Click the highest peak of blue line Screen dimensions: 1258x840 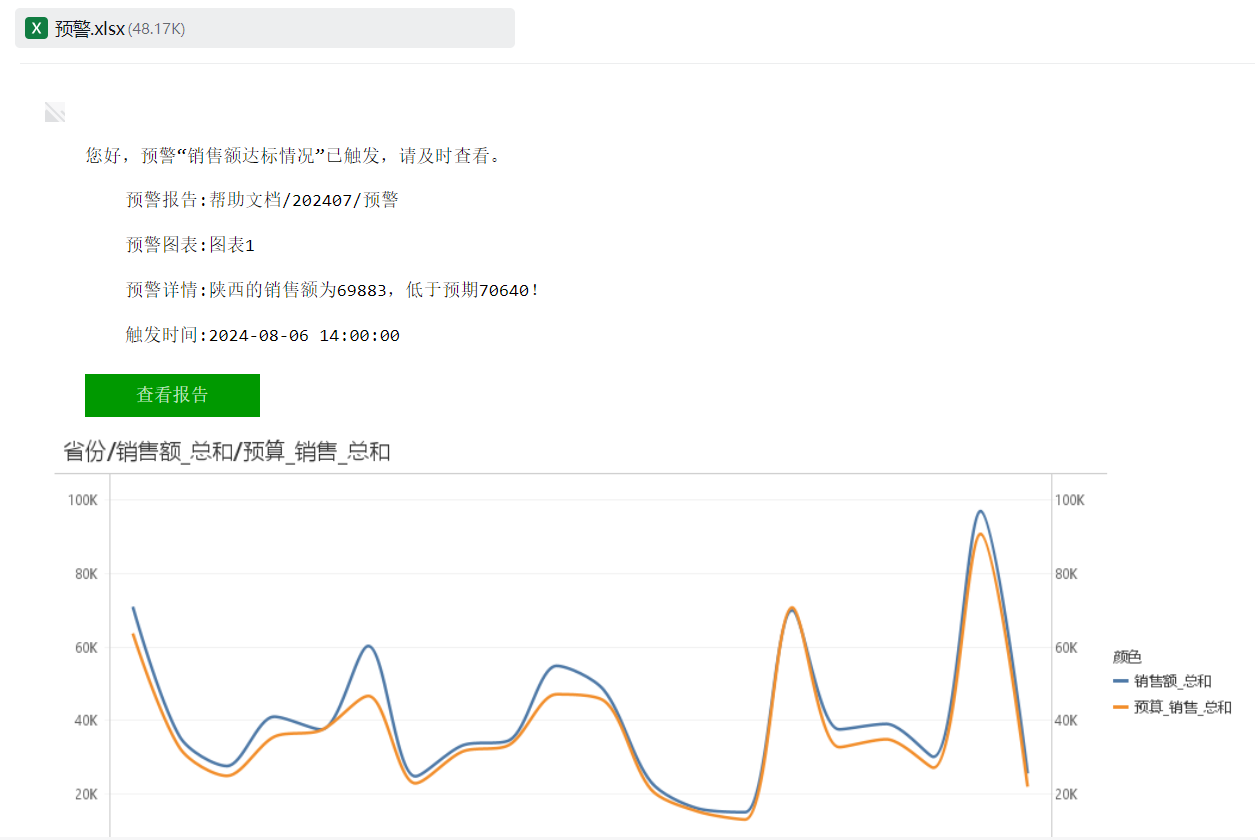pyautogui.click(x=980, y=511)
